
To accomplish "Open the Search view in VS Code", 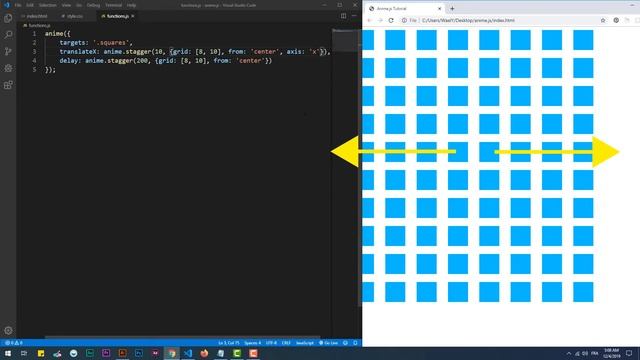I will coord(8,35).
